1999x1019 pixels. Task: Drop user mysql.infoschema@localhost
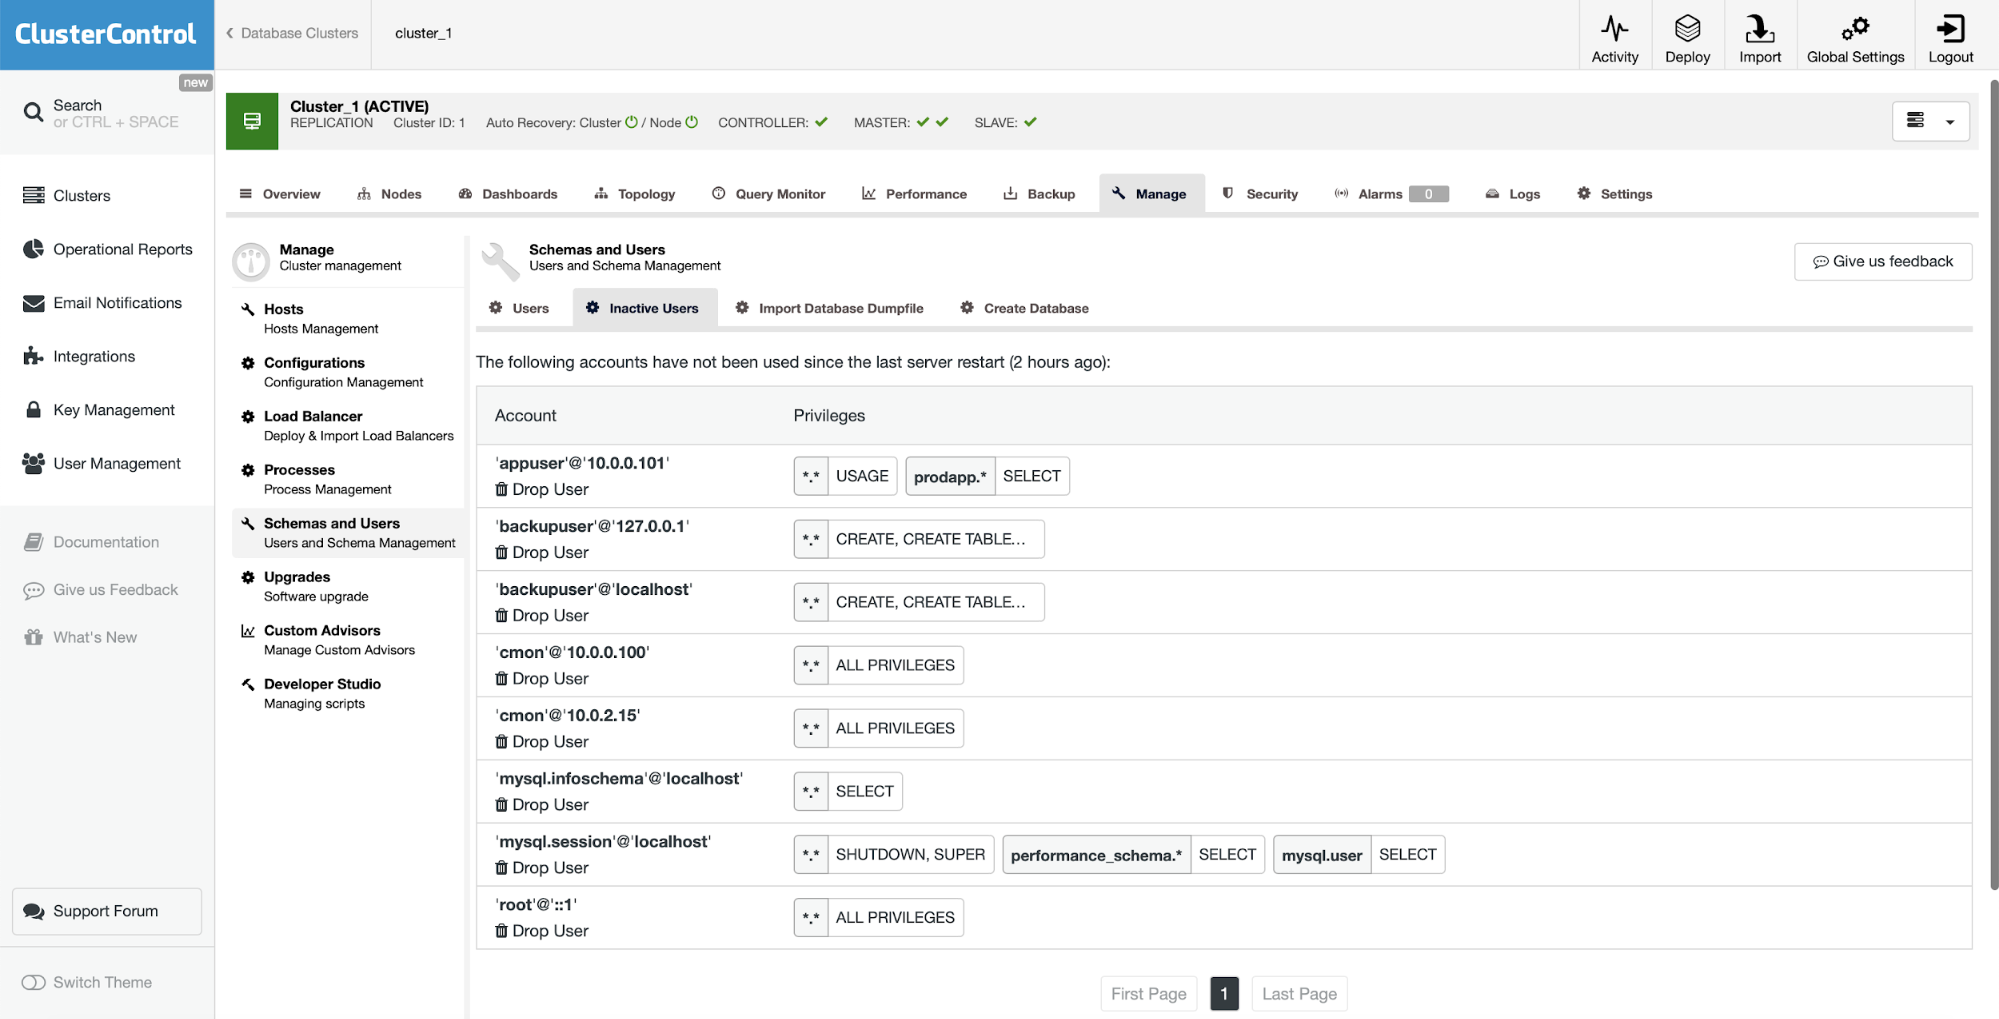click(x=542, y=804)
